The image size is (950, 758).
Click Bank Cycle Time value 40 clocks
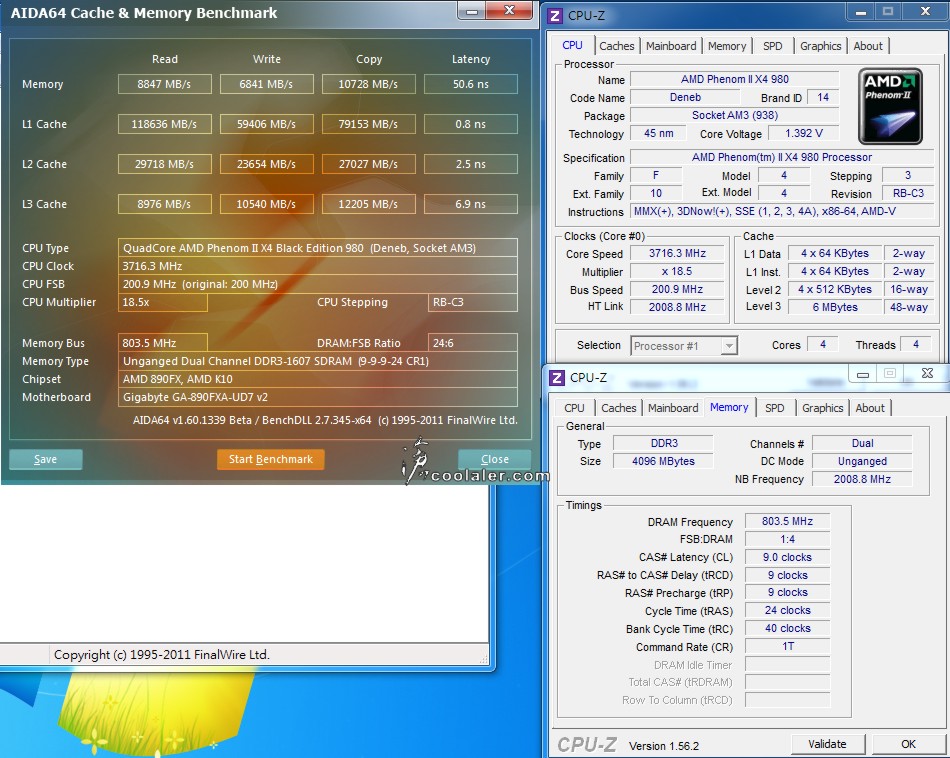click(787, 628)
